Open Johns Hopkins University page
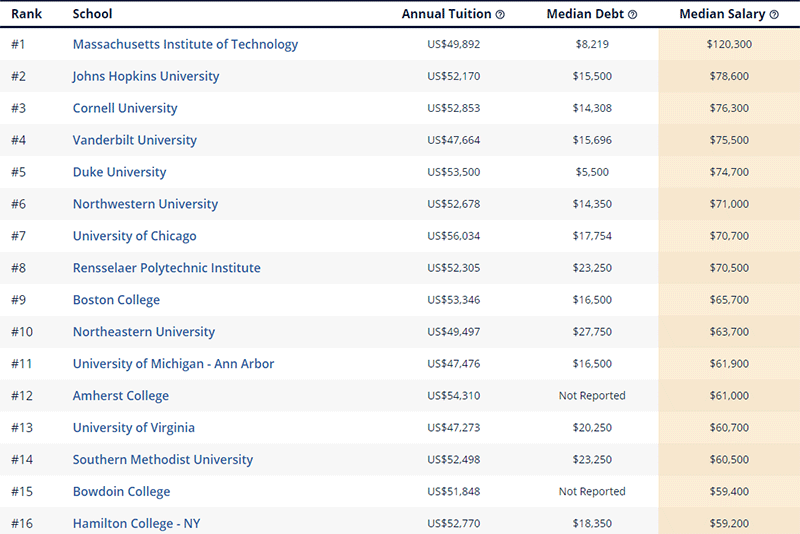The image size is (800, 534). point(146,76)
